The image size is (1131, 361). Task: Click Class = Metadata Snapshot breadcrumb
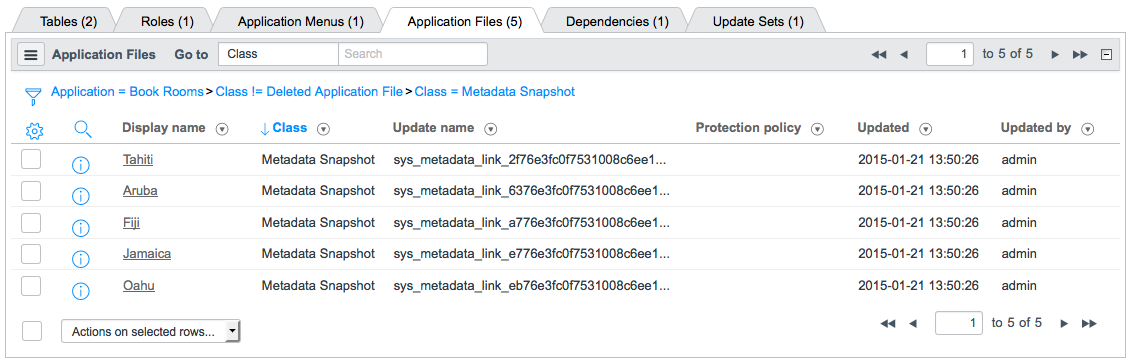tap(495, 92)
